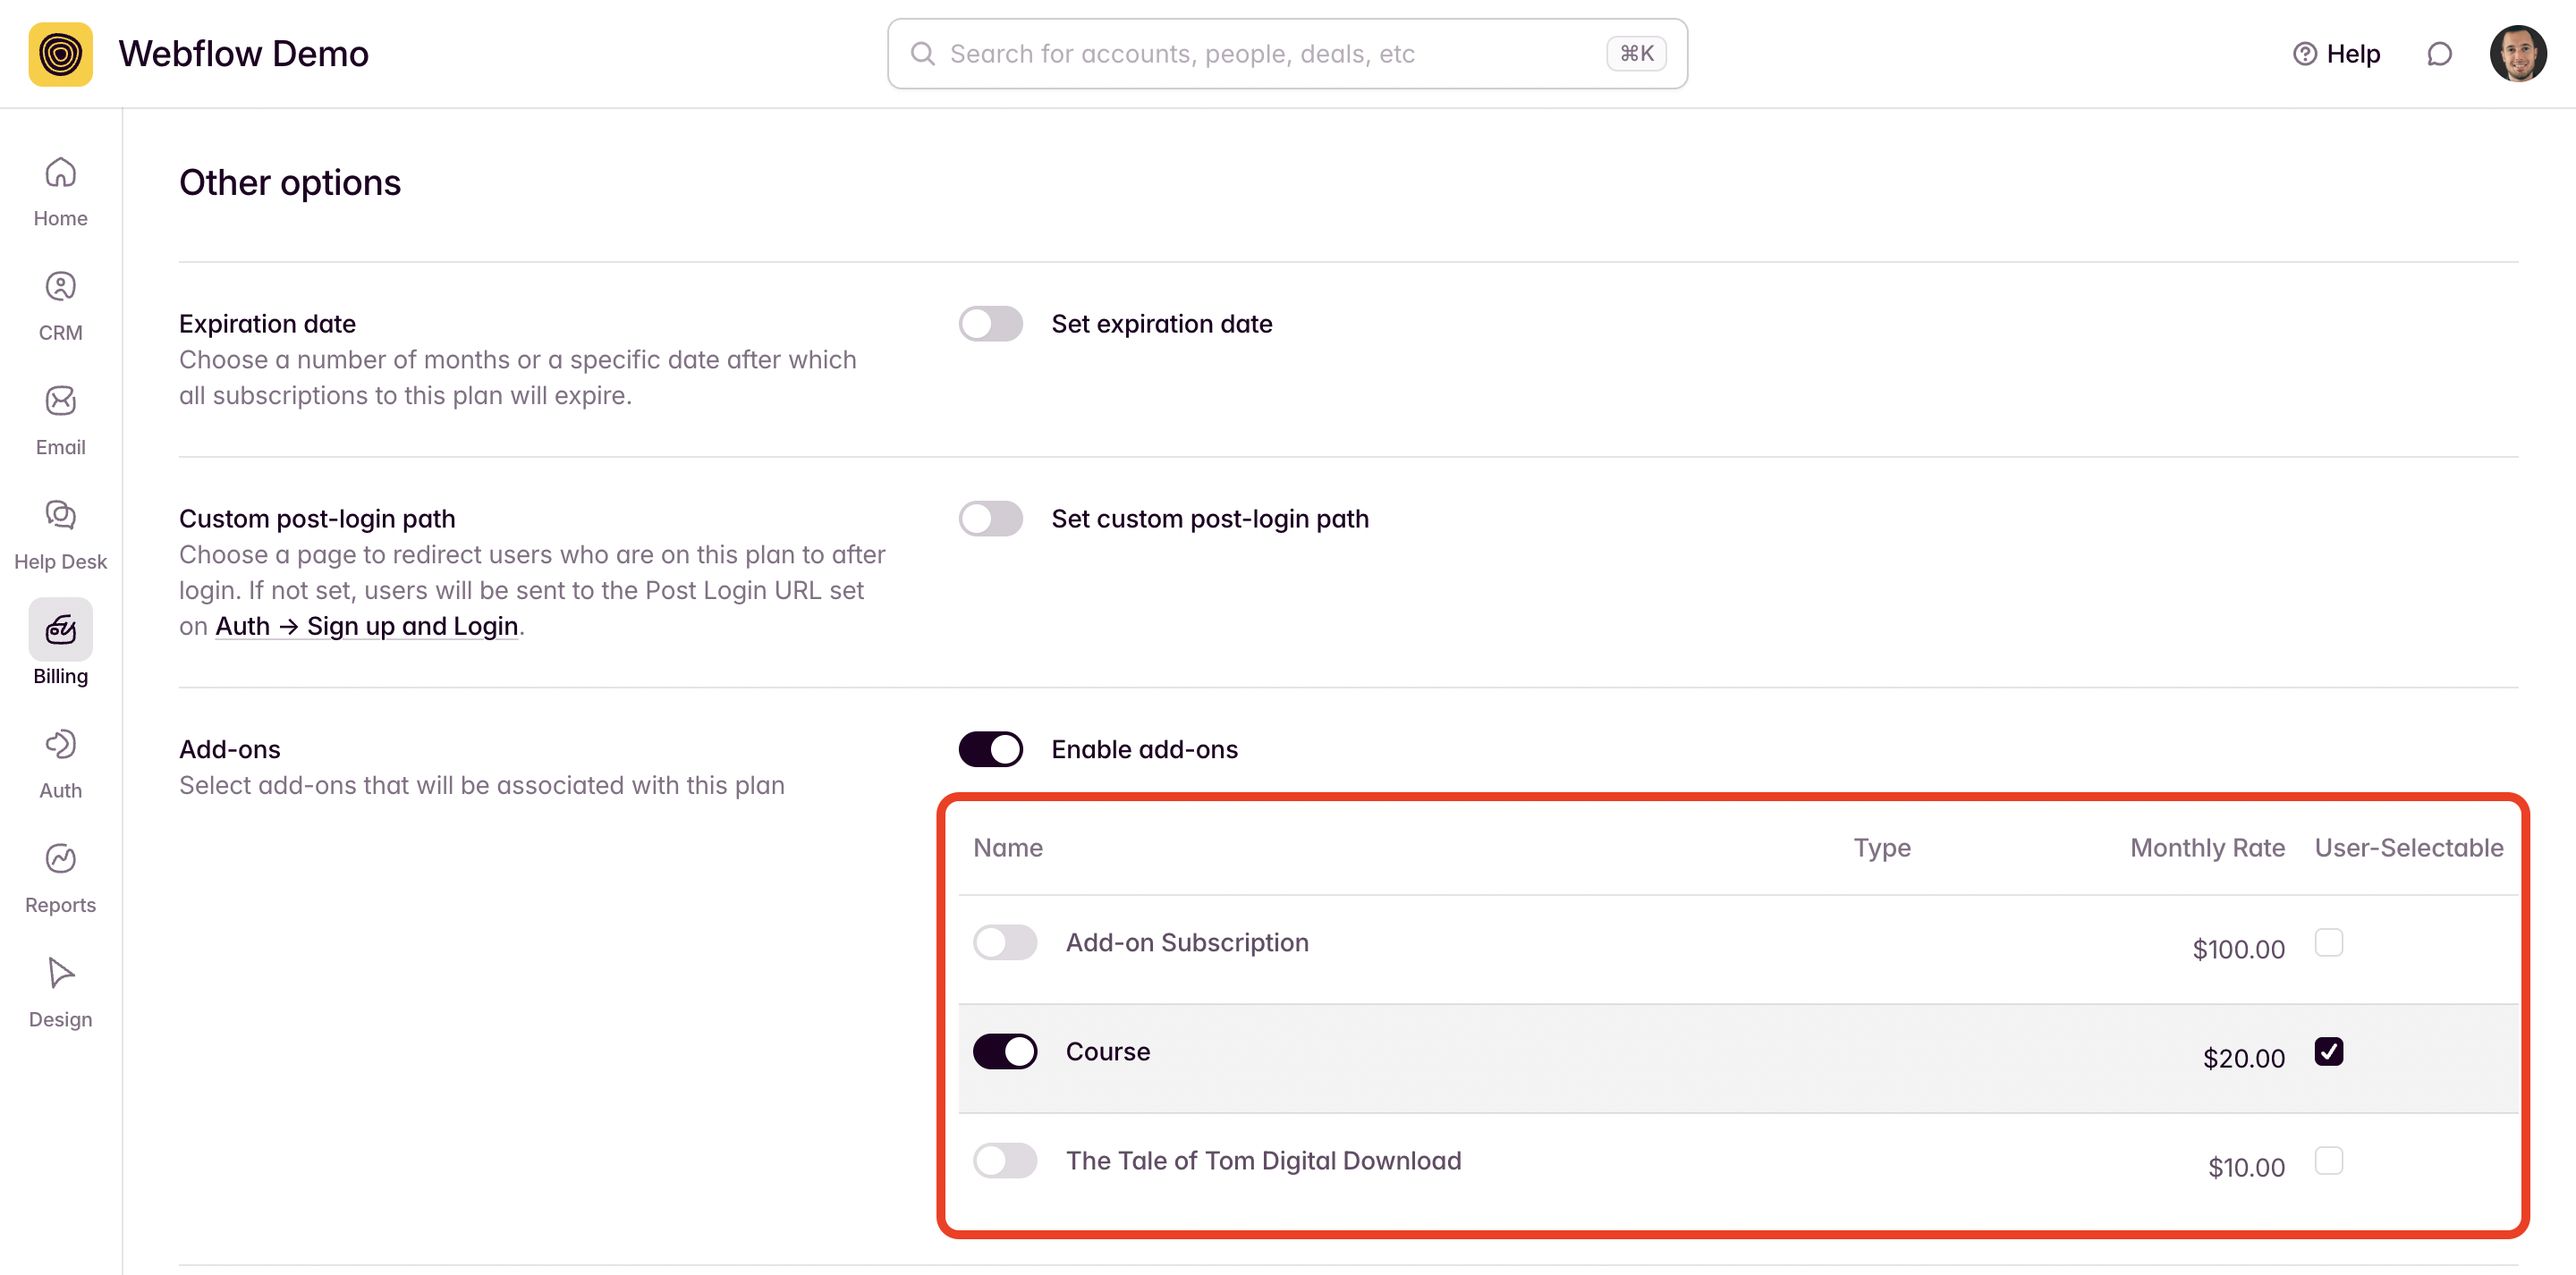Viewport: 2576px width, 1275px height.
Task: Click the $100.00 monthly rate
Action: (x=2238, y=949)
